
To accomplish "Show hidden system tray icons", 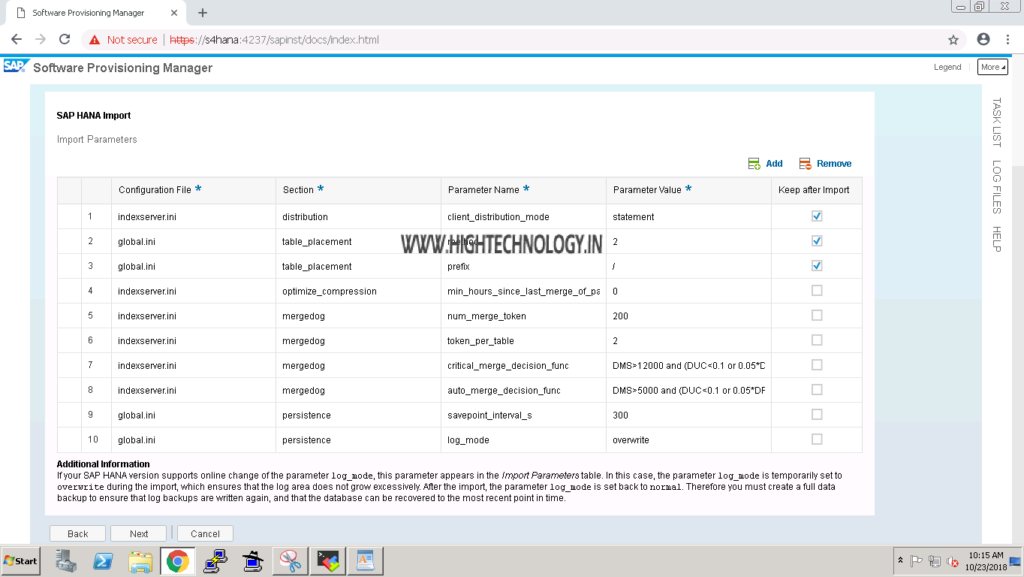I will coord(901,561).
